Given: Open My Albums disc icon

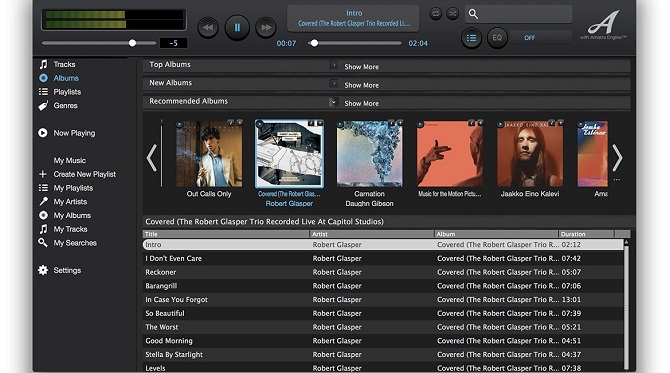Looking at the screenshot, I should (43, 215).
